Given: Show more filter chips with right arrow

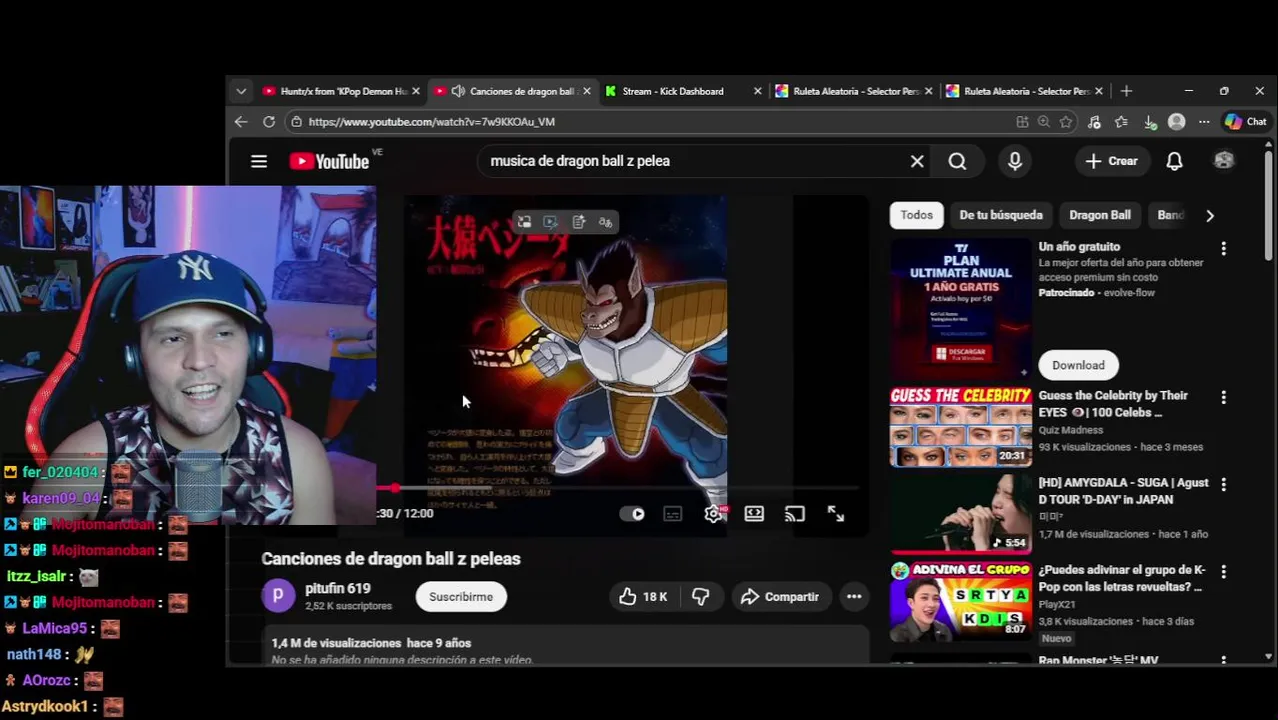Looking at the screenshot, I should [x=1210, y=215].
